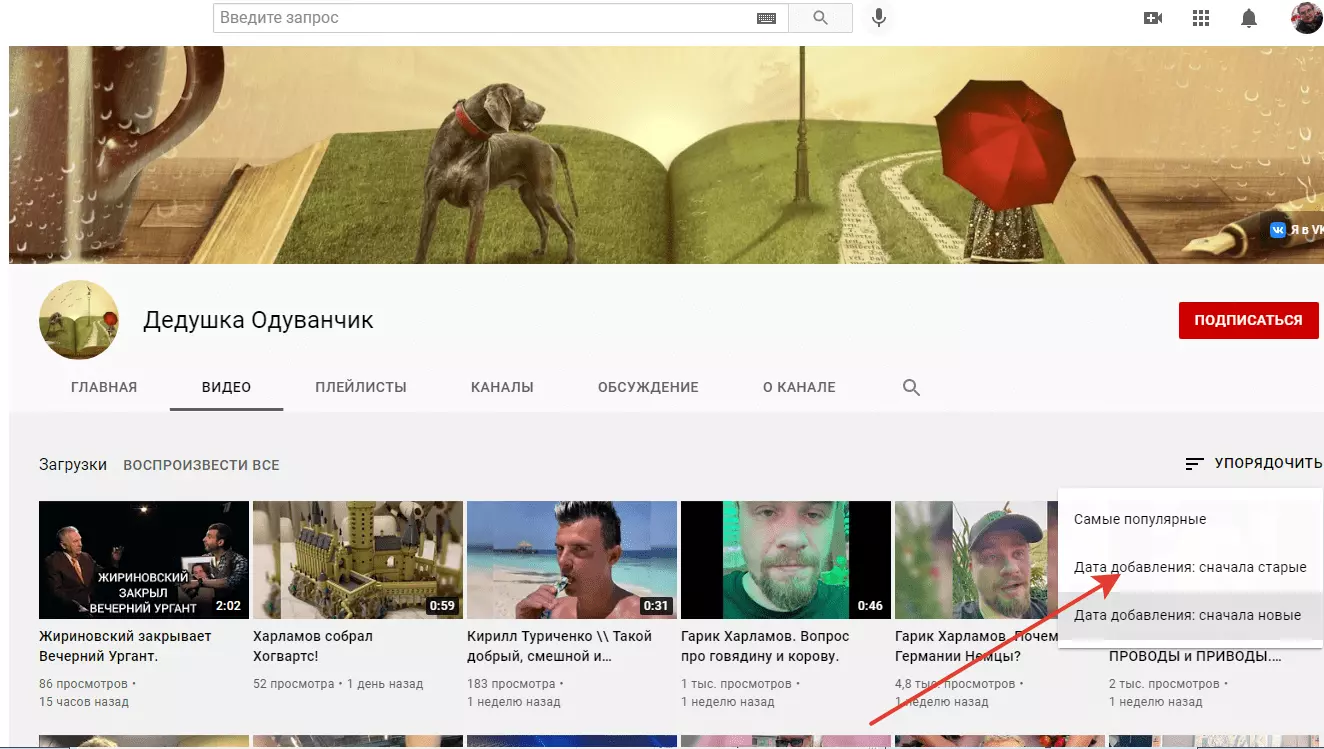Screen dimensions: 1324x749
Task: Open the Загрузки uploads dropdown label
Action: pos(73,465)
